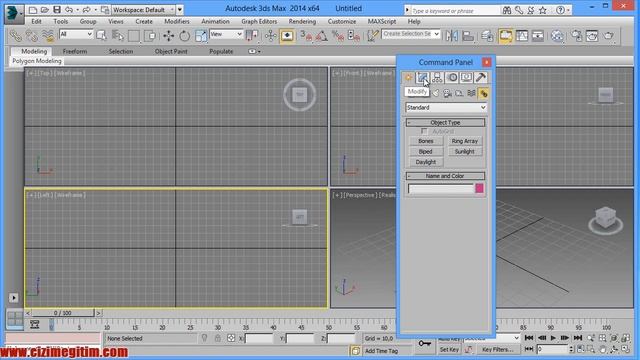Open the Render Setup icon
This screenshot has height=360, width=640.
[576, 36]
